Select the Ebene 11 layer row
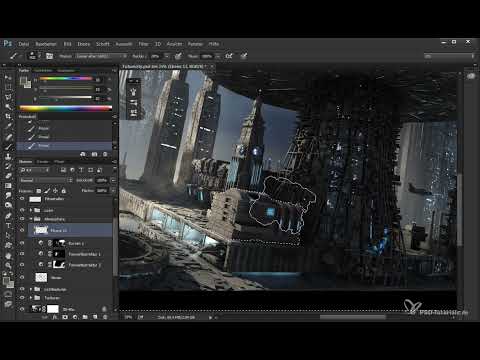The width and height of the screenshot is (480, 360). (70, 230)
